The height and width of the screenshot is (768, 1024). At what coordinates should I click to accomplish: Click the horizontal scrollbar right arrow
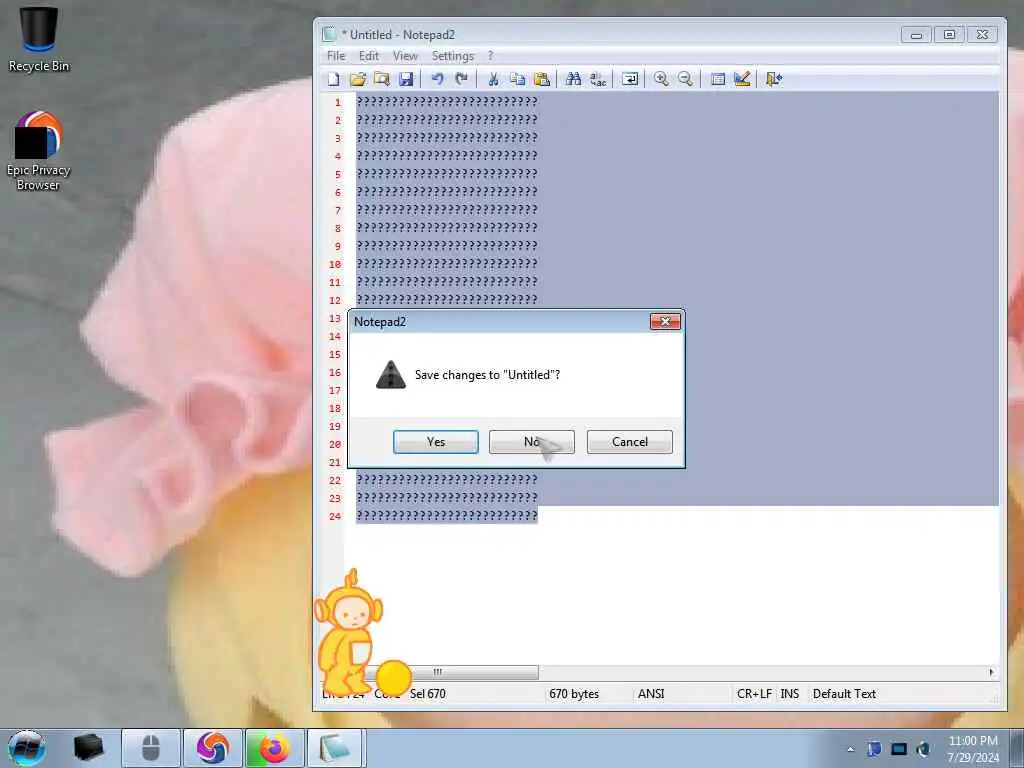click(x=991, y=672)
